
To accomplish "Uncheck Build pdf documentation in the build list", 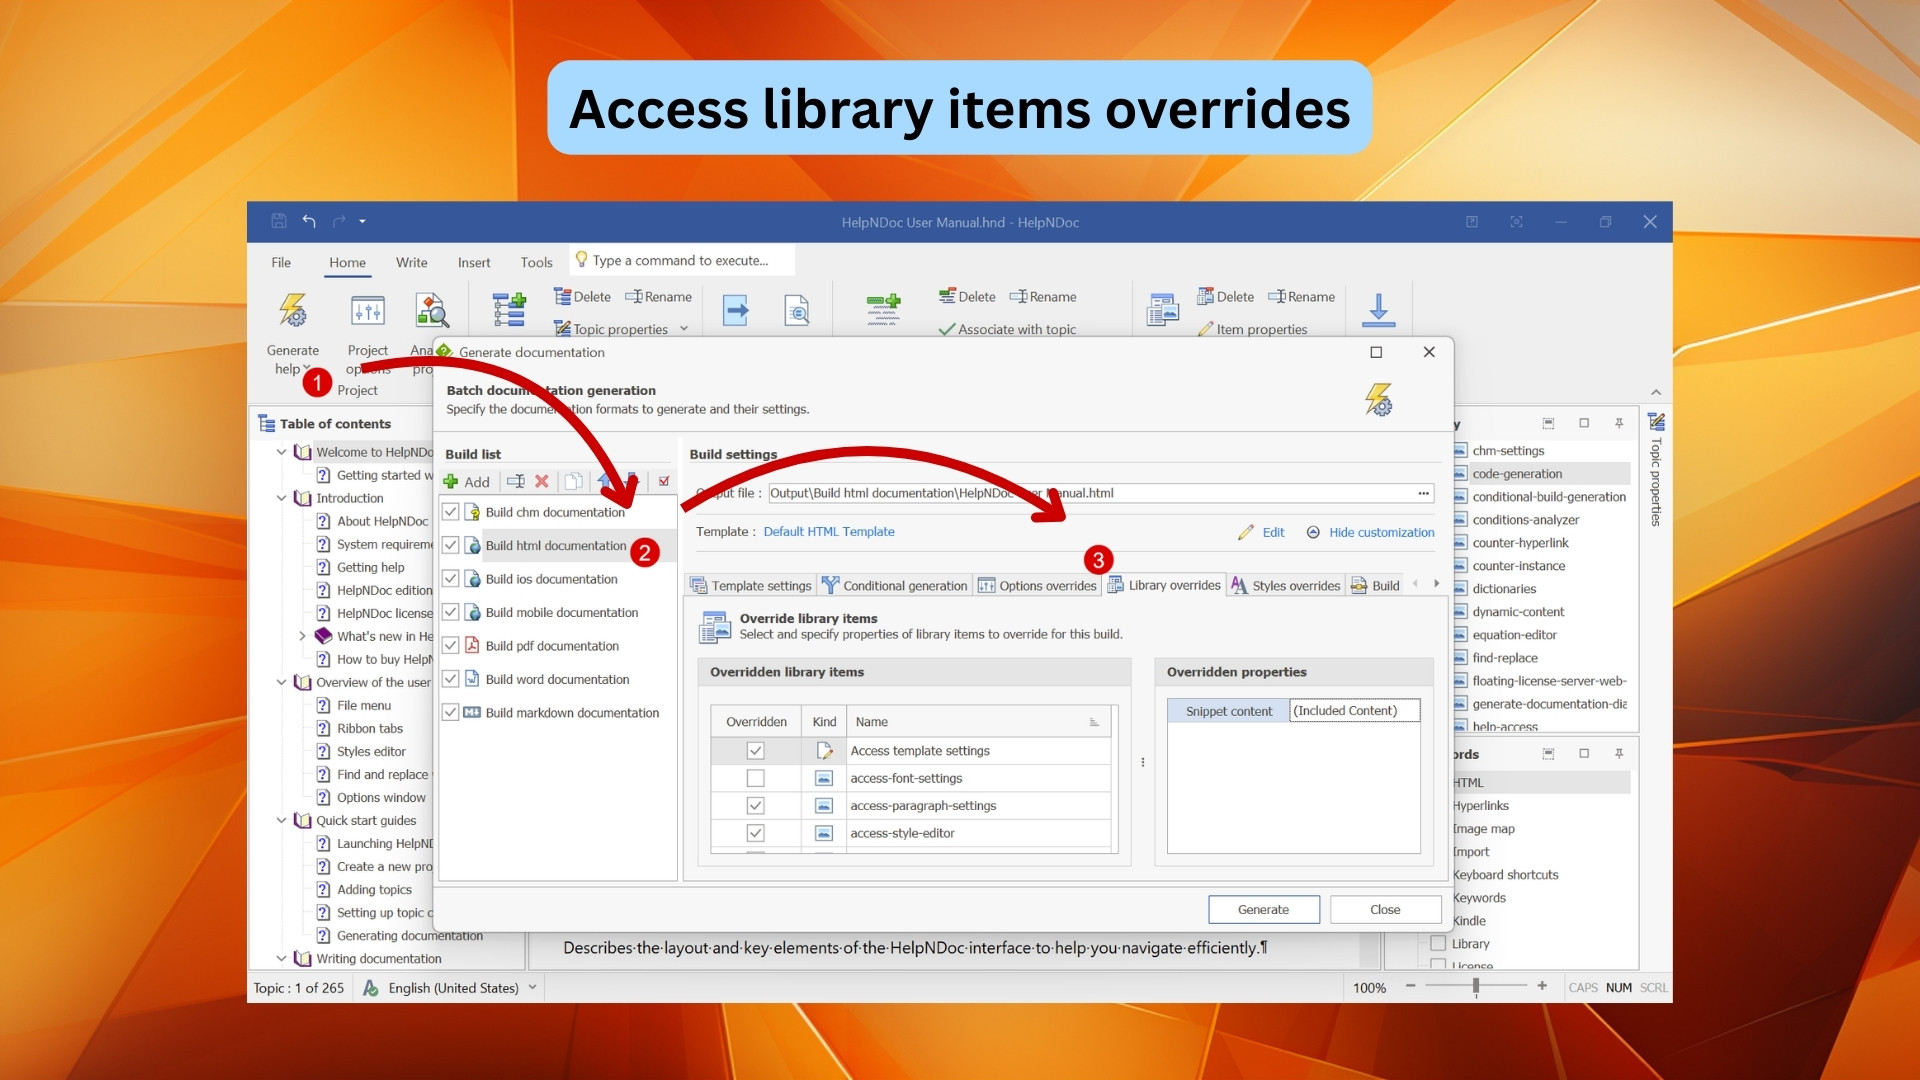I will (451, 645).
